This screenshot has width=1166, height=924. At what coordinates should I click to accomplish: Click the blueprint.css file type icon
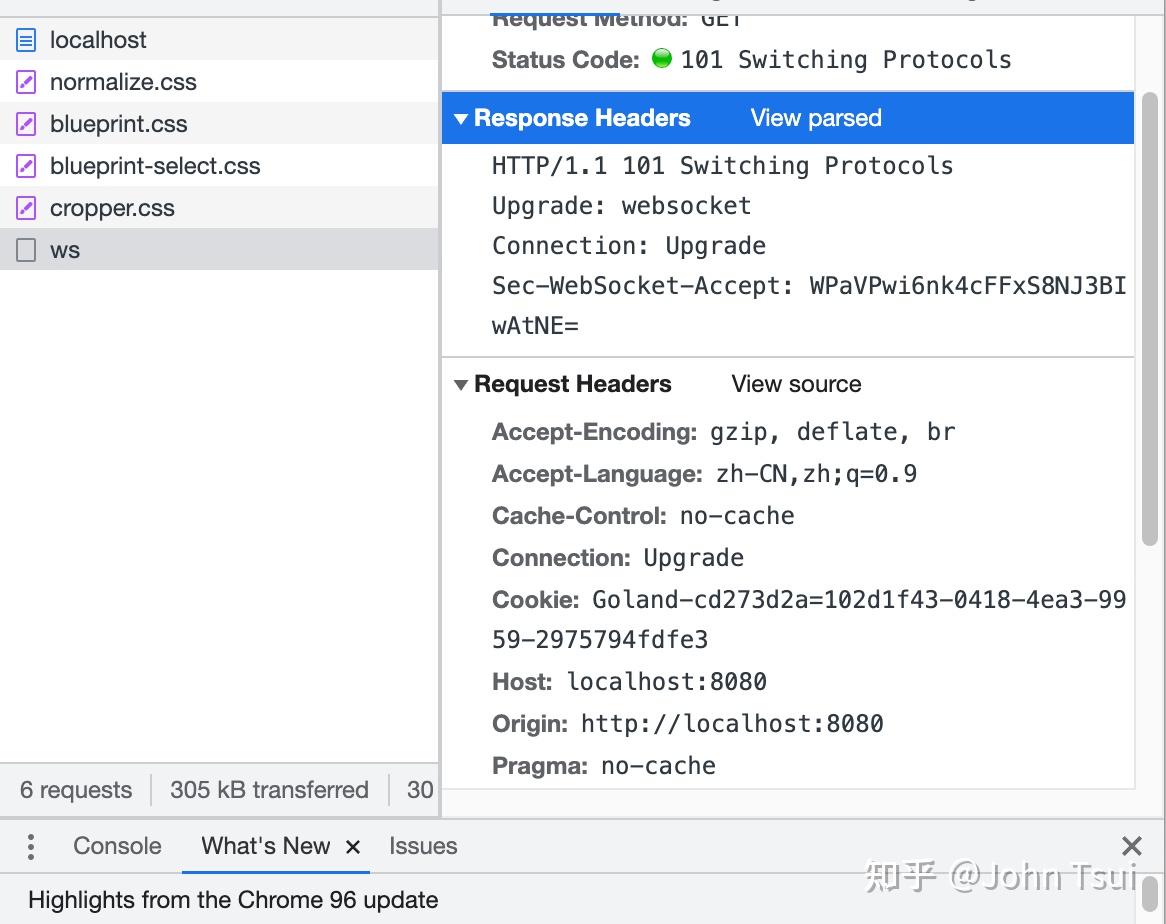point(24,124)
